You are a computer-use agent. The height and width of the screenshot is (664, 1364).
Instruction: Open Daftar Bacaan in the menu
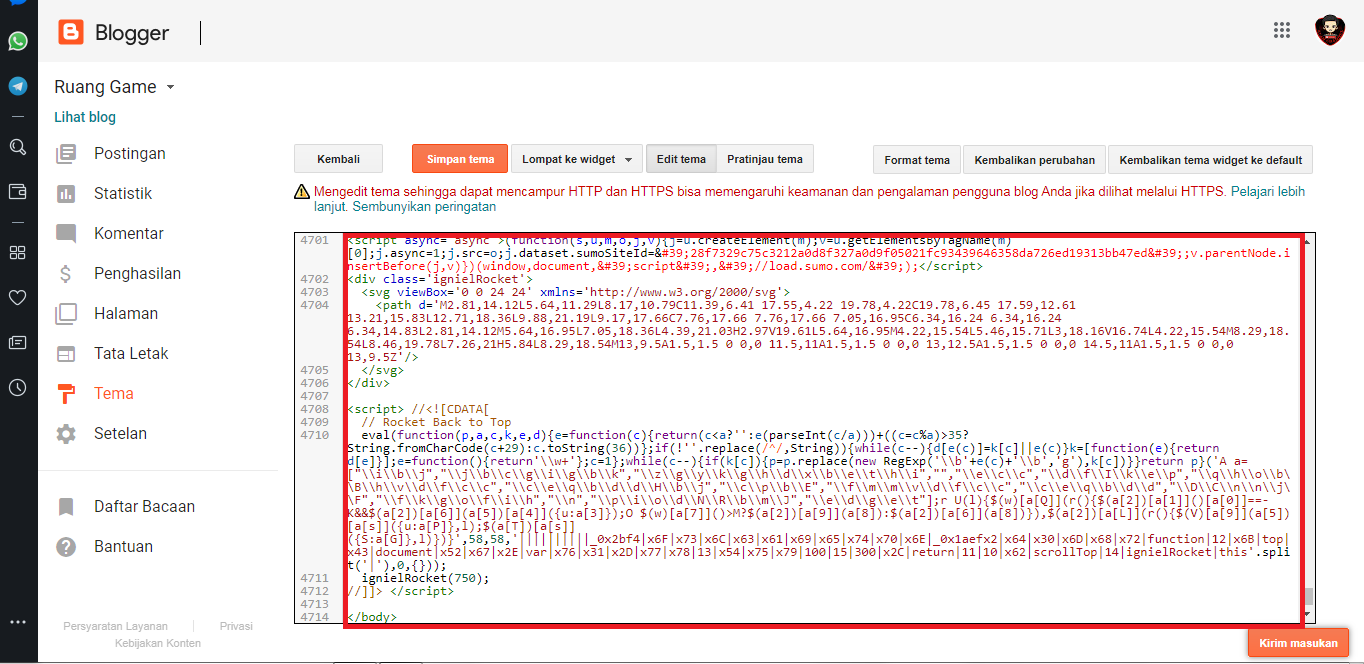pyautogui.click(x=144, y=507)
